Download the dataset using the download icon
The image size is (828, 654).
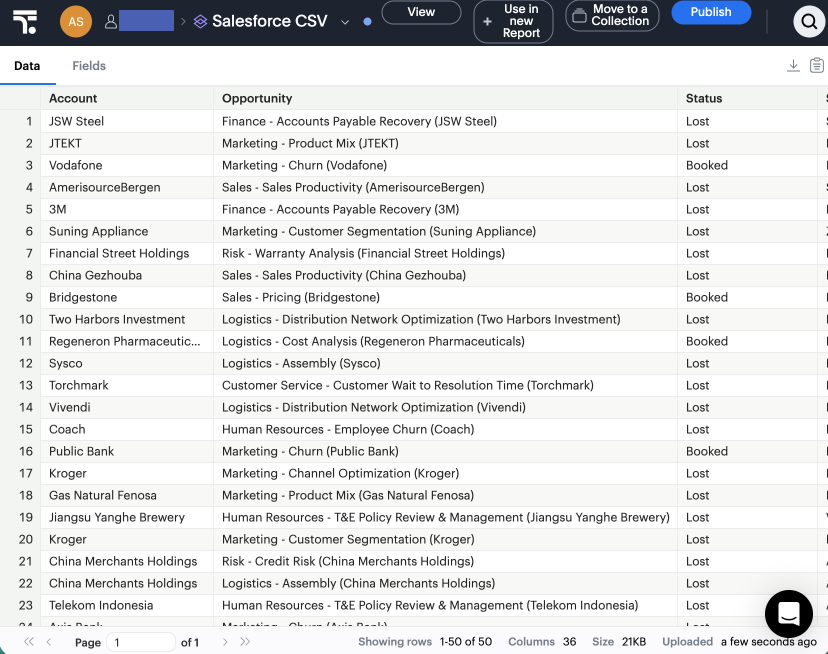click(792, 64)
